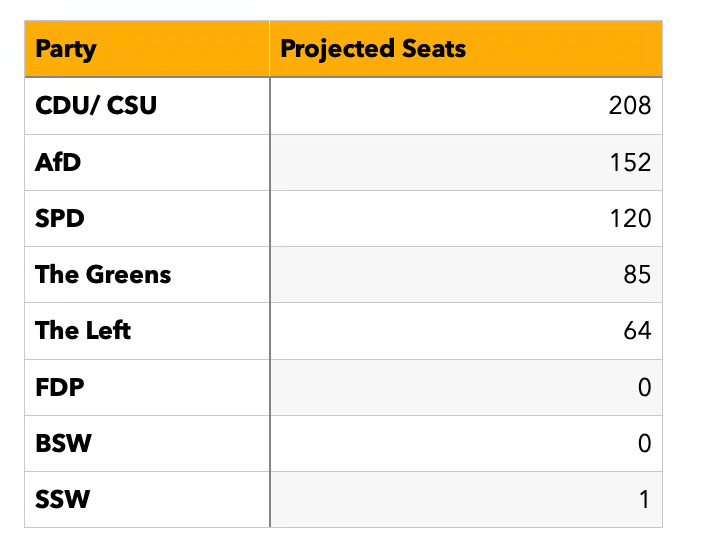Click the Party column header

[x=147, y=49]
